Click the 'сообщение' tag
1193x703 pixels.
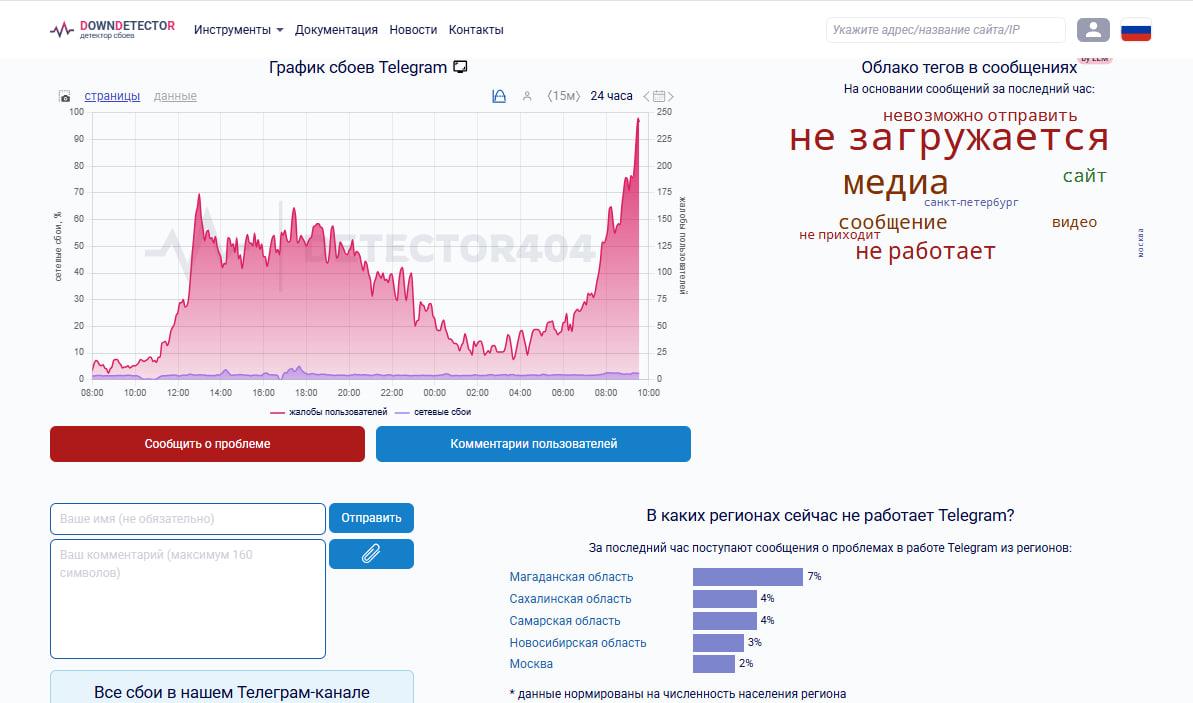[892, 222]
